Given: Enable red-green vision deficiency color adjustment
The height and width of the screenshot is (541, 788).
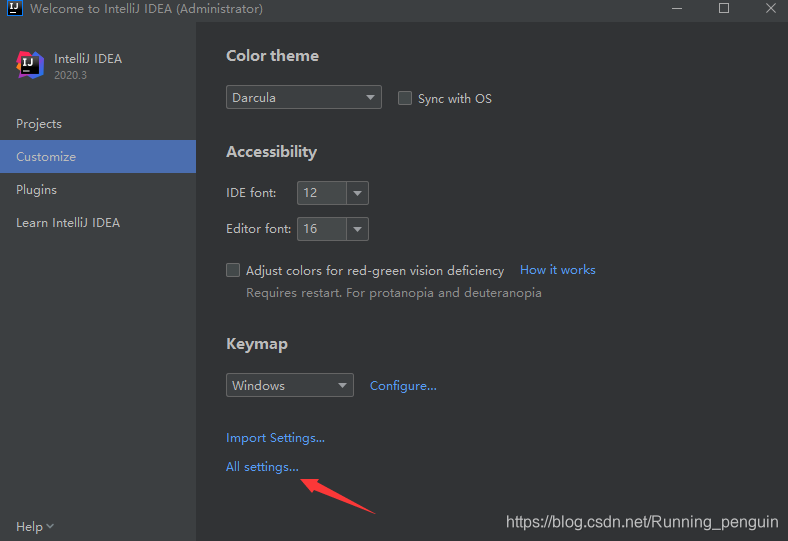Looking at the screenshot, I should (233, 270).
